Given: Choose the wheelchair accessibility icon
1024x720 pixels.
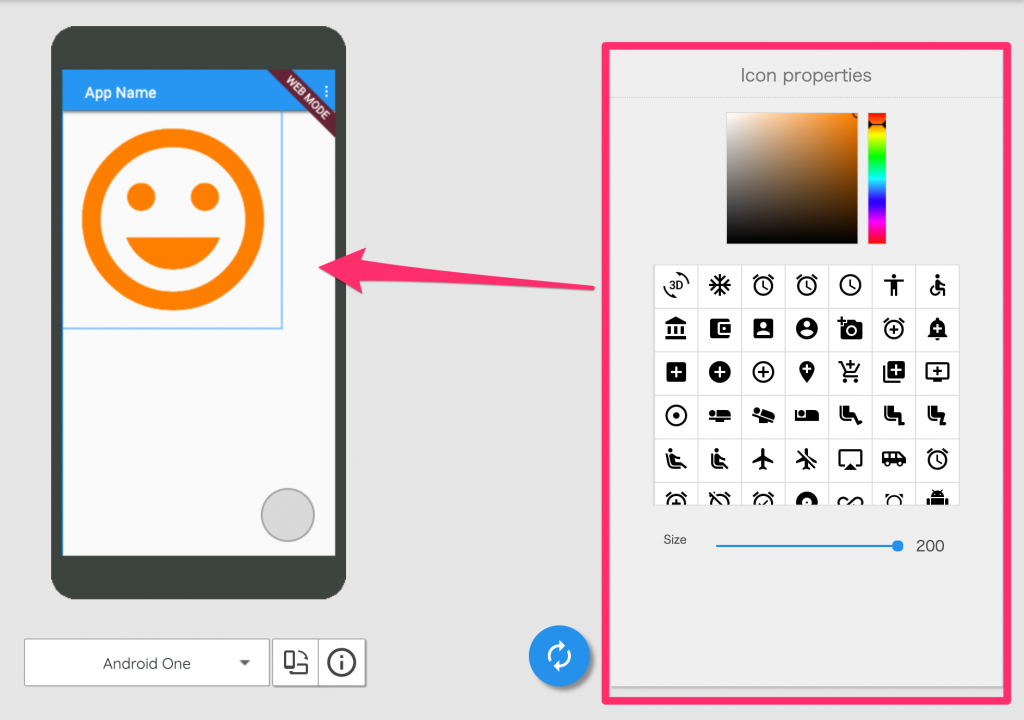Looking at the screenshot, I should click(938, 285).
